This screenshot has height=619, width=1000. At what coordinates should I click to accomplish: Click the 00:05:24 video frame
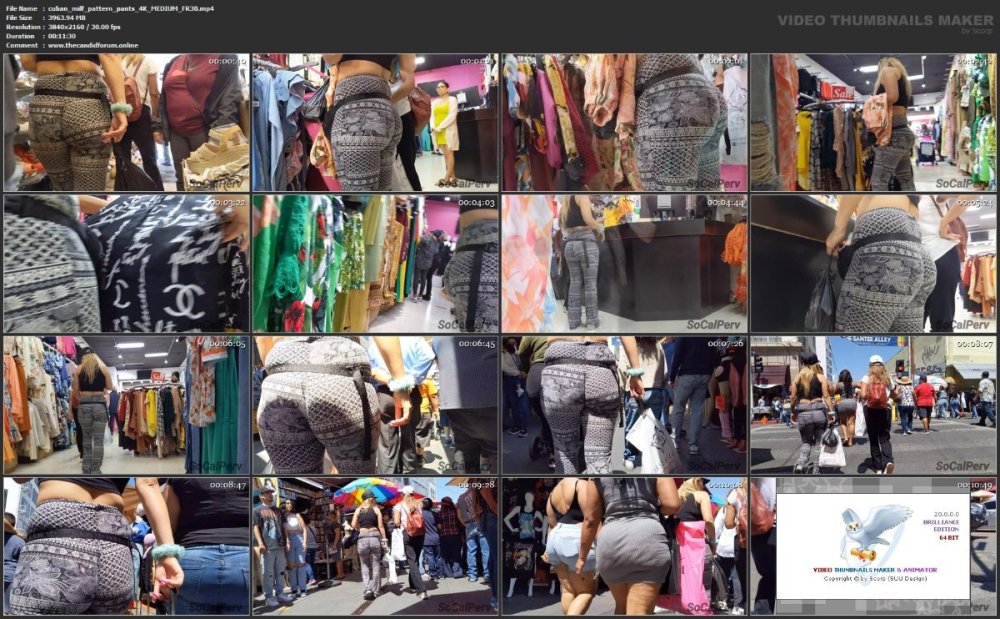coord(873,264)
